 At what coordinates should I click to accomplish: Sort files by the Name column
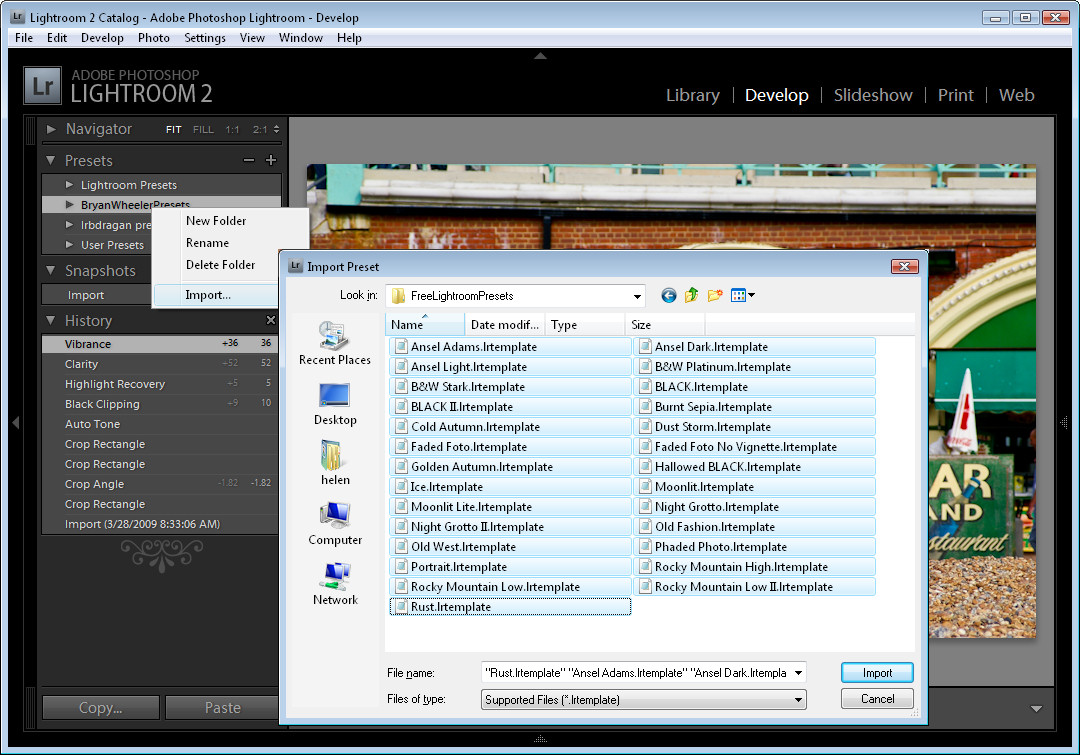425,324
